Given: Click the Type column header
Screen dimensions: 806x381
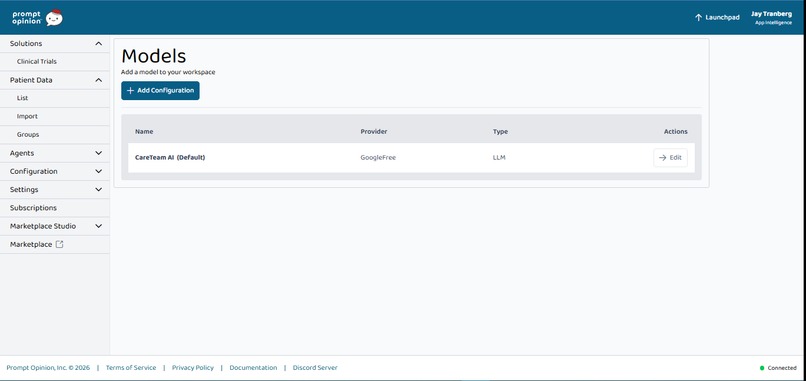Looking at the screenshot, I should click(x=500, y=132).
